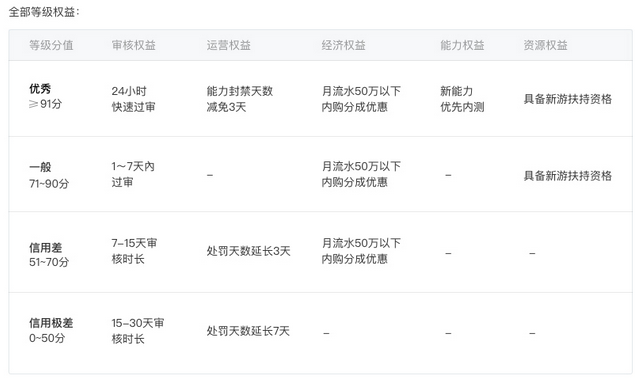Click 具备新游扶持资格 in the 一般 row
Image resolution: width=637 pixels, height=388 pixels.
[568, 176]
